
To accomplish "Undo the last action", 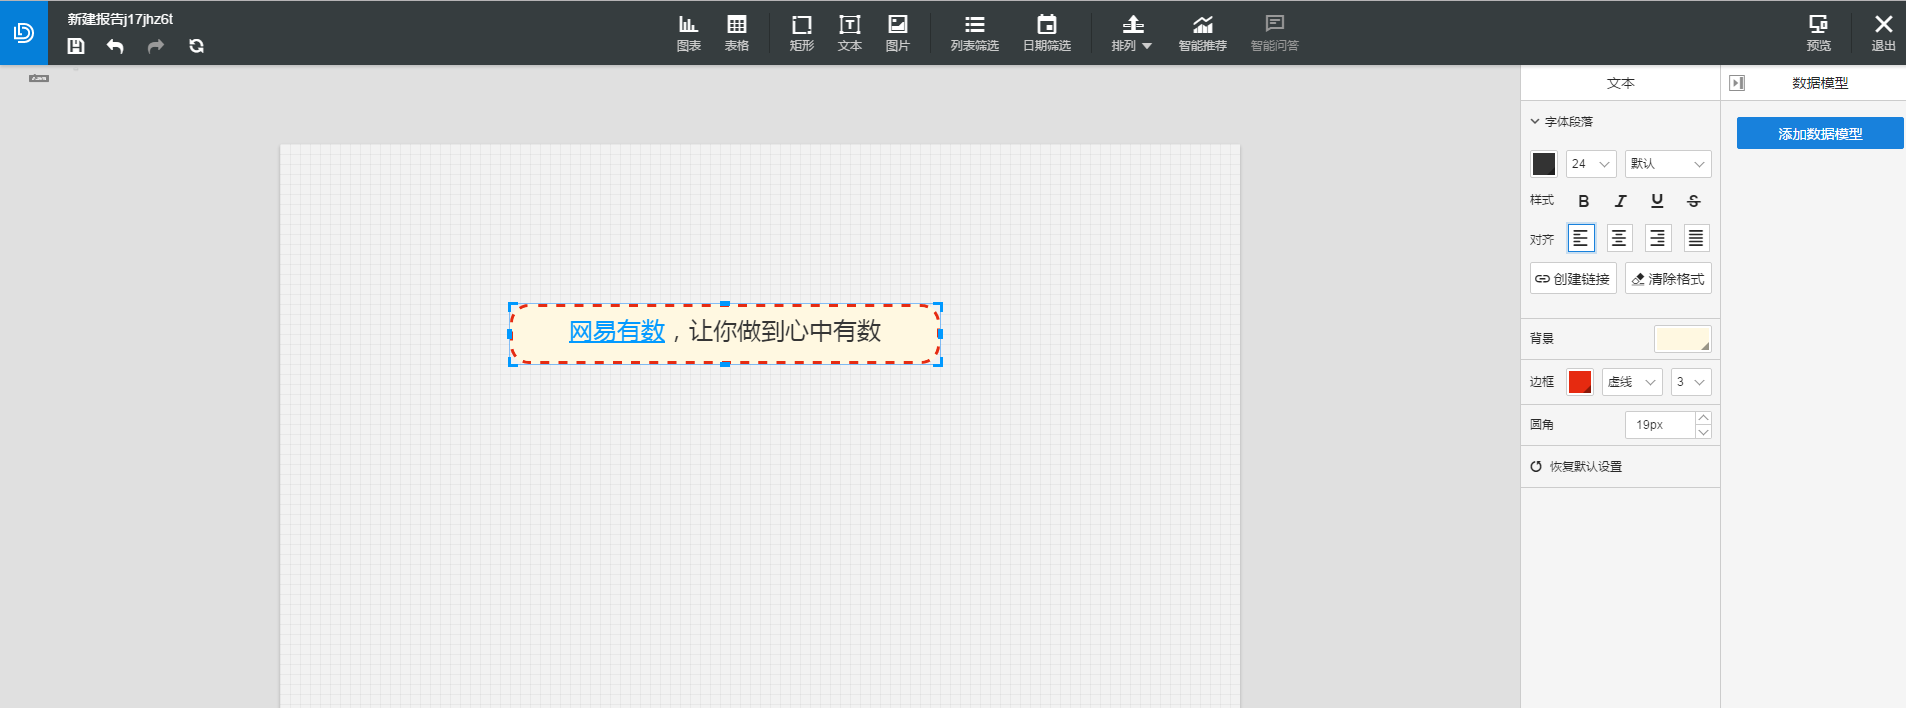I will 115,46.
